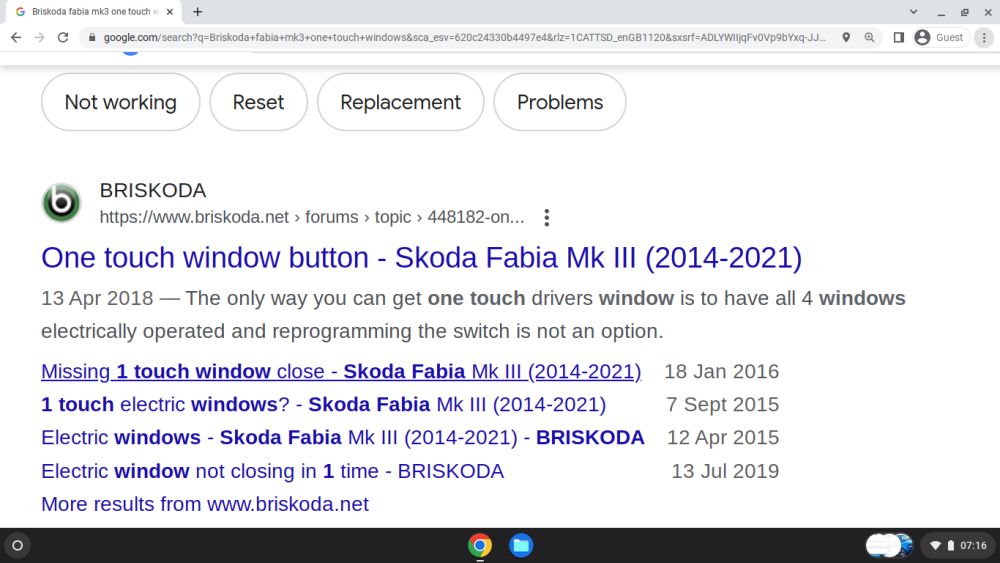Image resolution: width=1000 pixels, height=563 pixels.
Task: Click the BRISKODA site name
Action: tap(153, 190)
